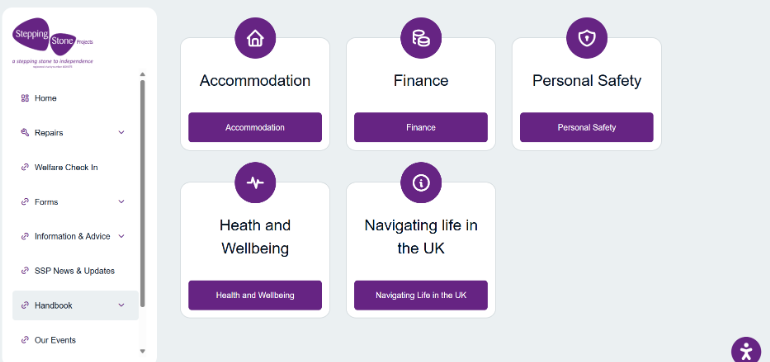Collapse the Handbook menu chevron

tap(122, 306)
